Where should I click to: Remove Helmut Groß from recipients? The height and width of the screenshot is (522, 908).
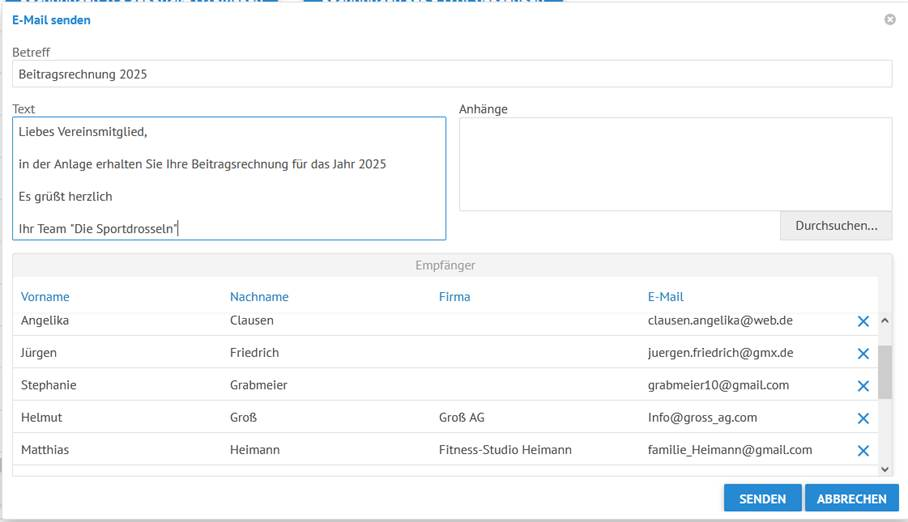click(x=863, y=419)
